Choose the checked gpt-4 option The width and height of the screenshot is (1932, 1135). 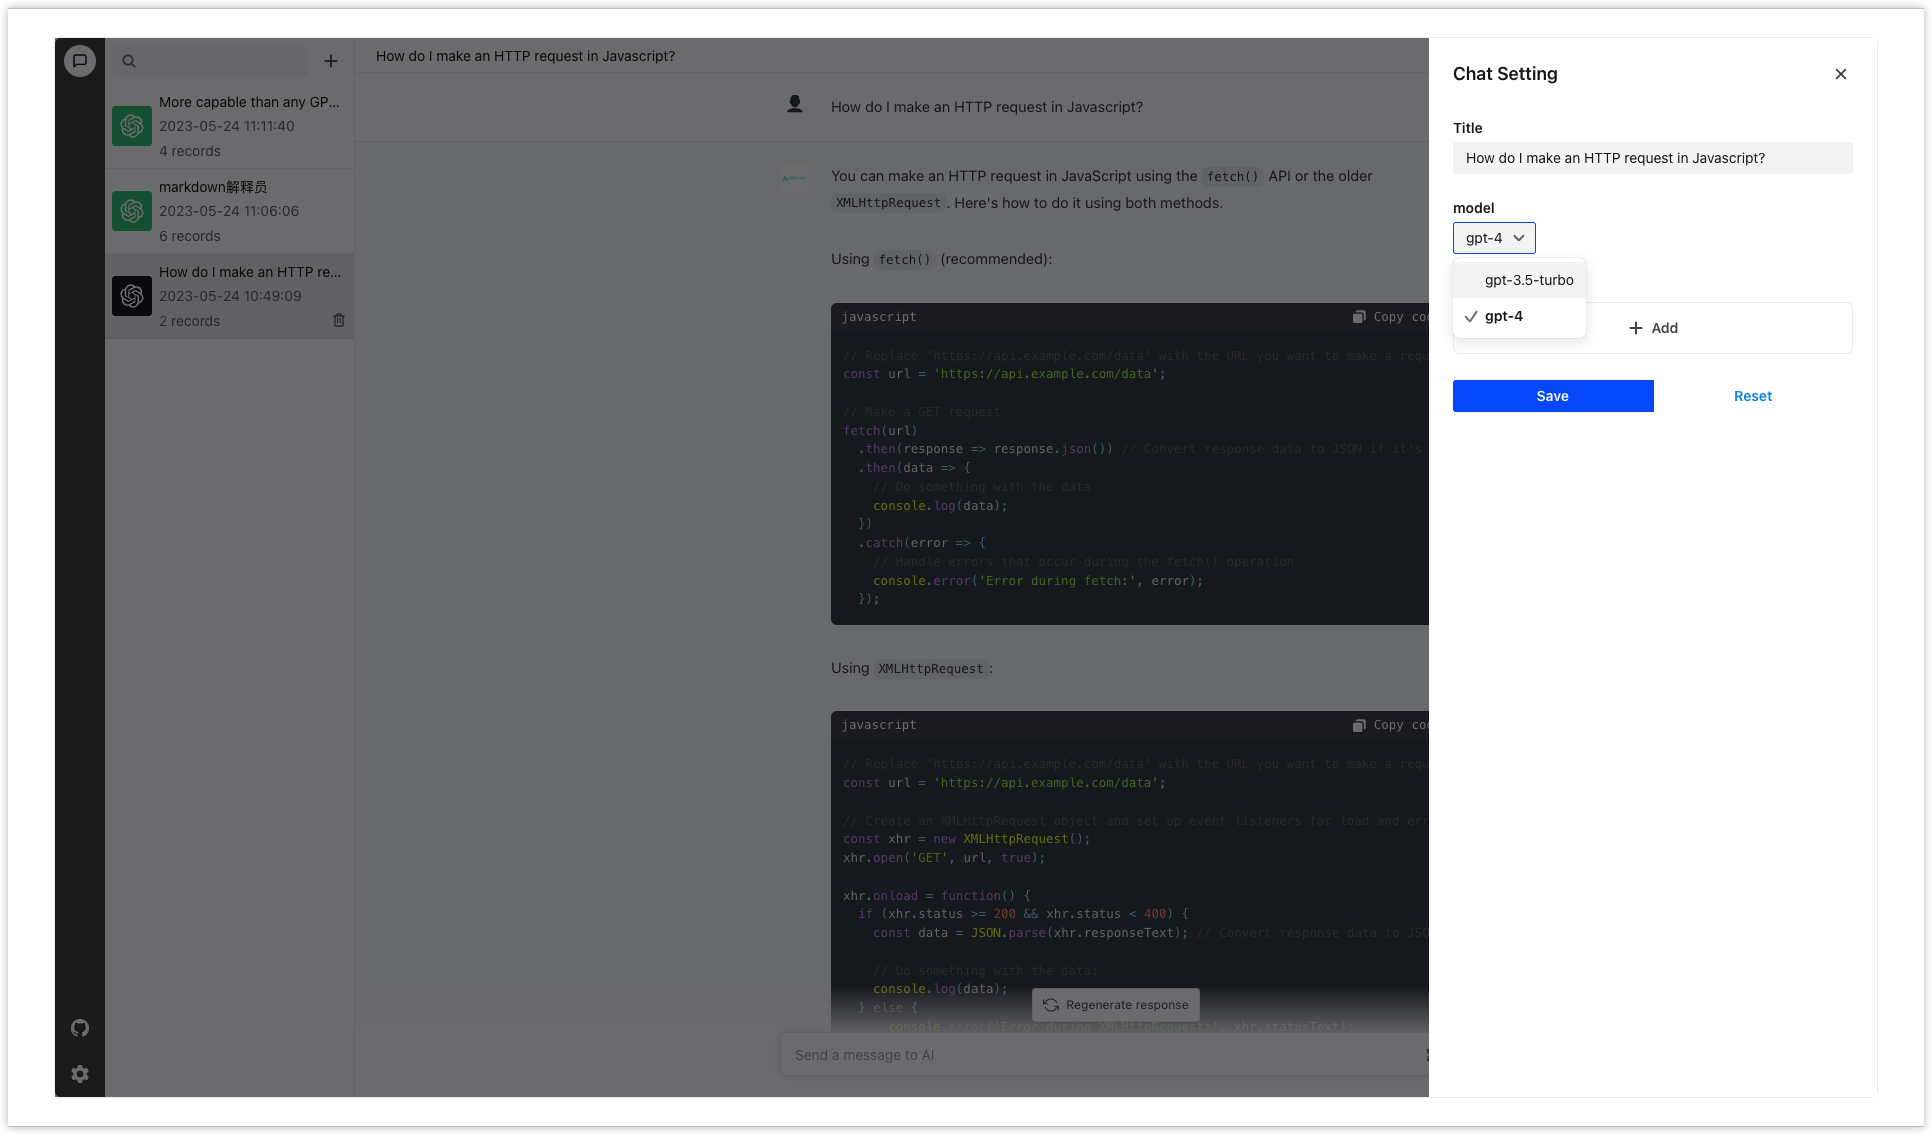[1504, 316]
